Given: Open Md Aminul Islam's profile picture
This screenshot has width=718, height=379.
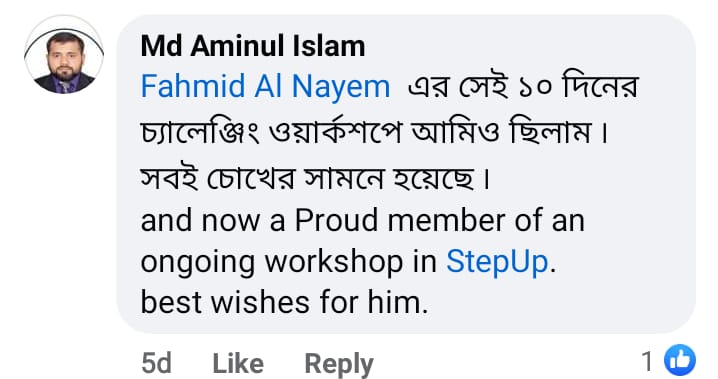Looking at the screenshot, I should 64,54.
